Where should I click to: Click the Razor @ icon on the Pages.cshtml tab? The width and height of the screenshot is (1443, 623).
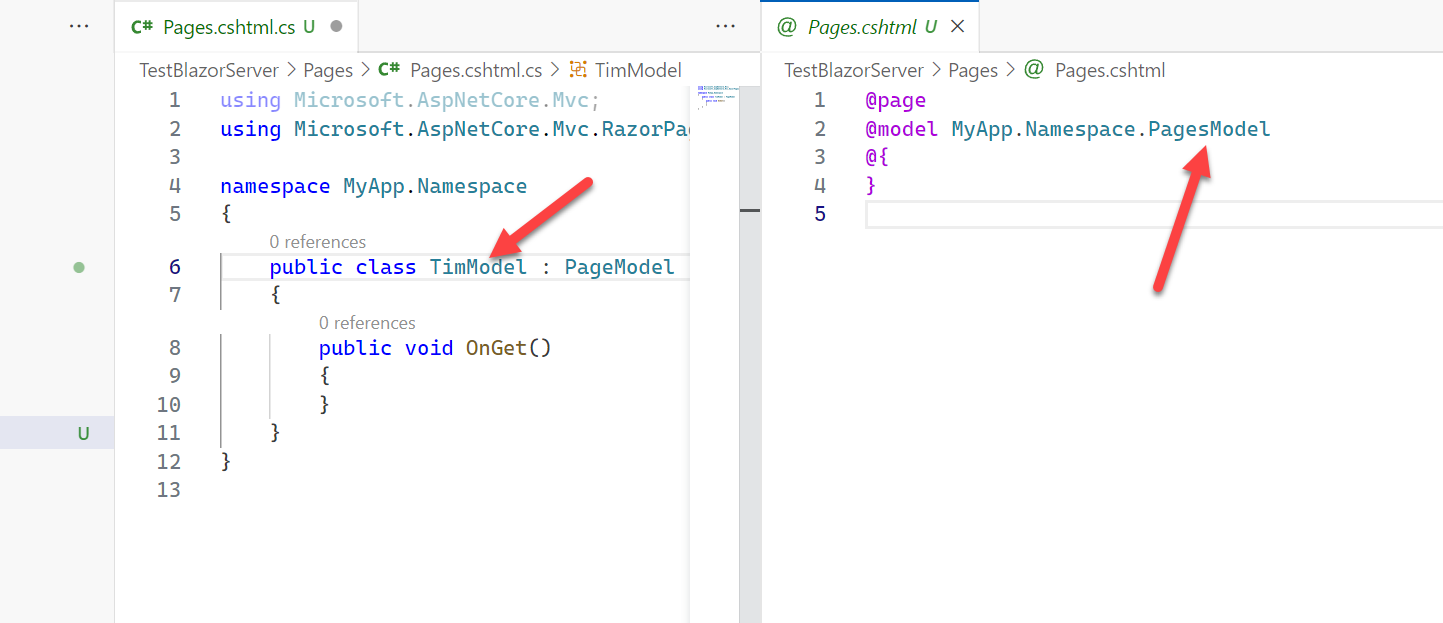pos(787,27)
